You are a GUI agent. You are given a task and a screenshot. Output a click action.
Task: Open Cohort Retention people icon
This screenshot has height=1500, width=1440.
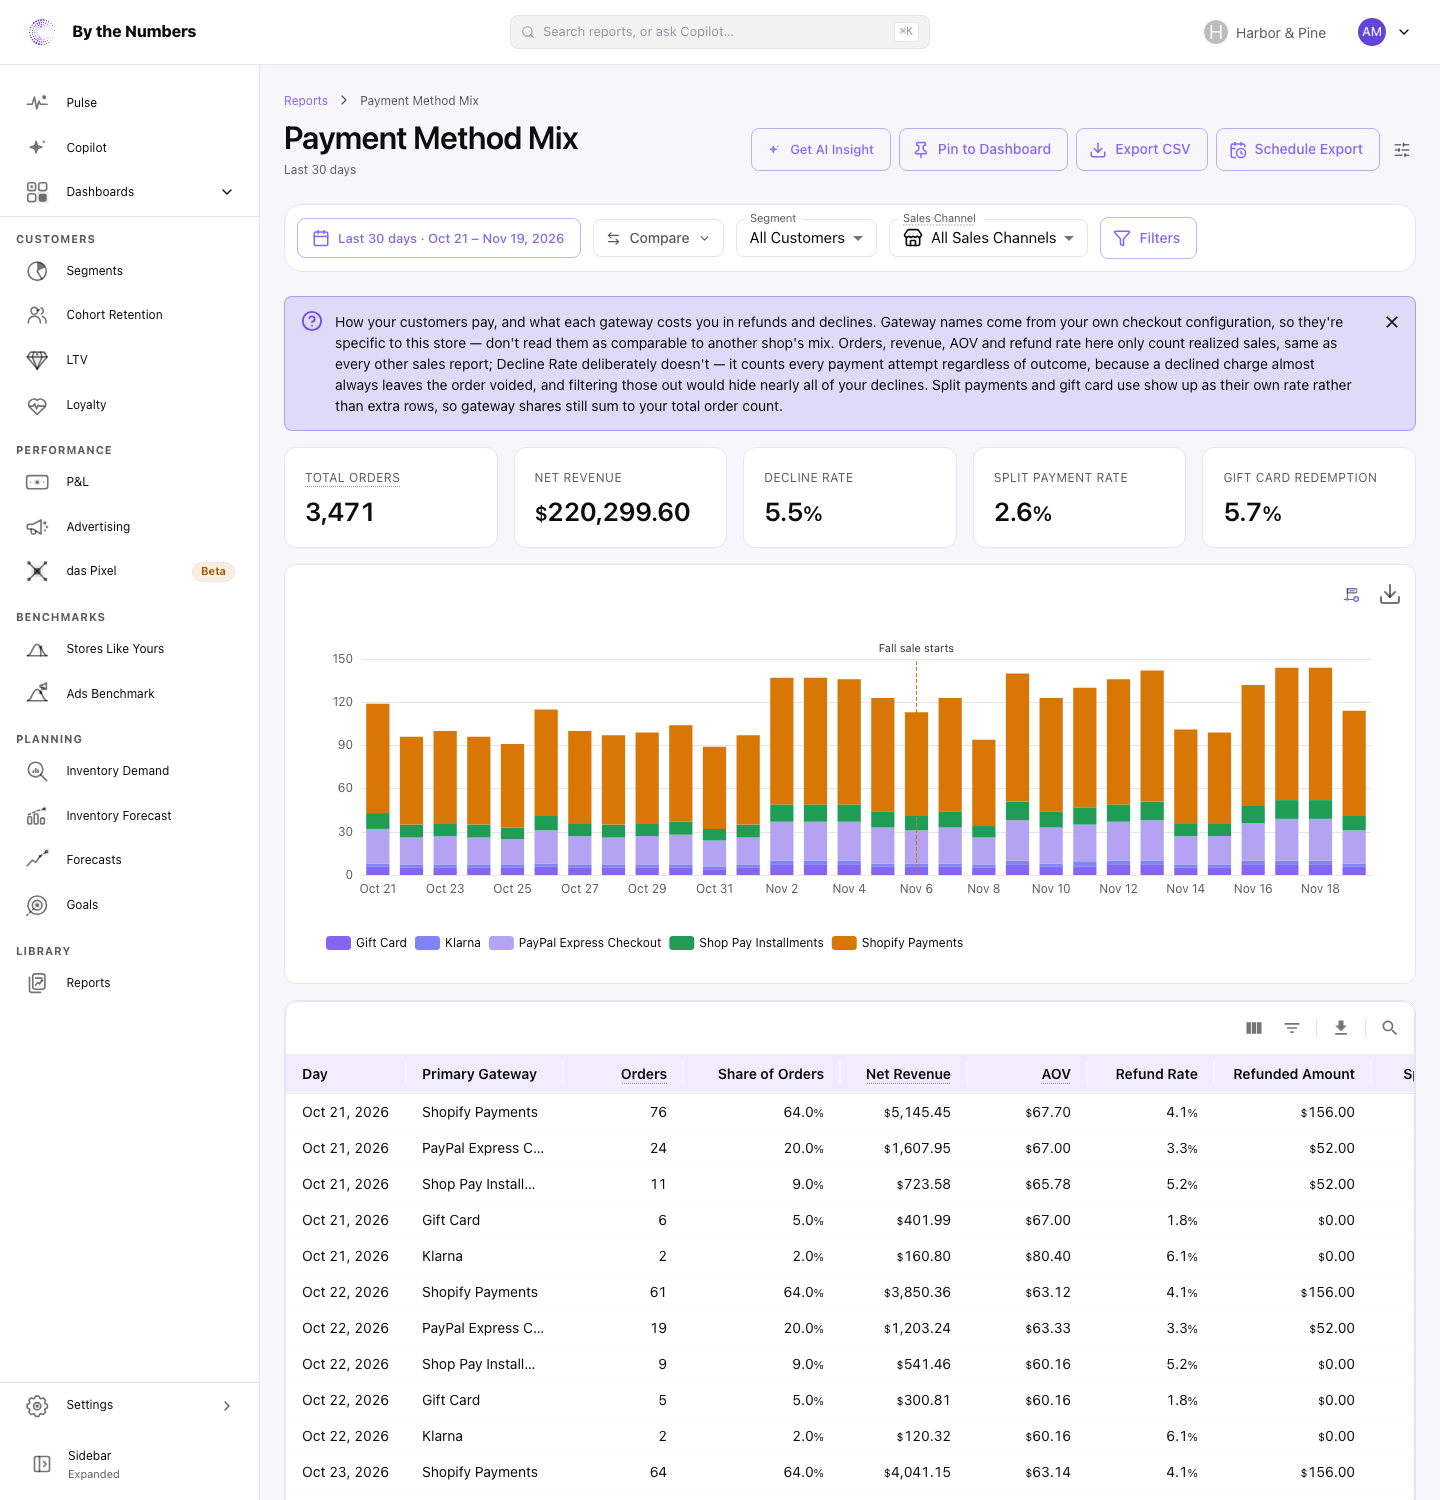[37, 315]
